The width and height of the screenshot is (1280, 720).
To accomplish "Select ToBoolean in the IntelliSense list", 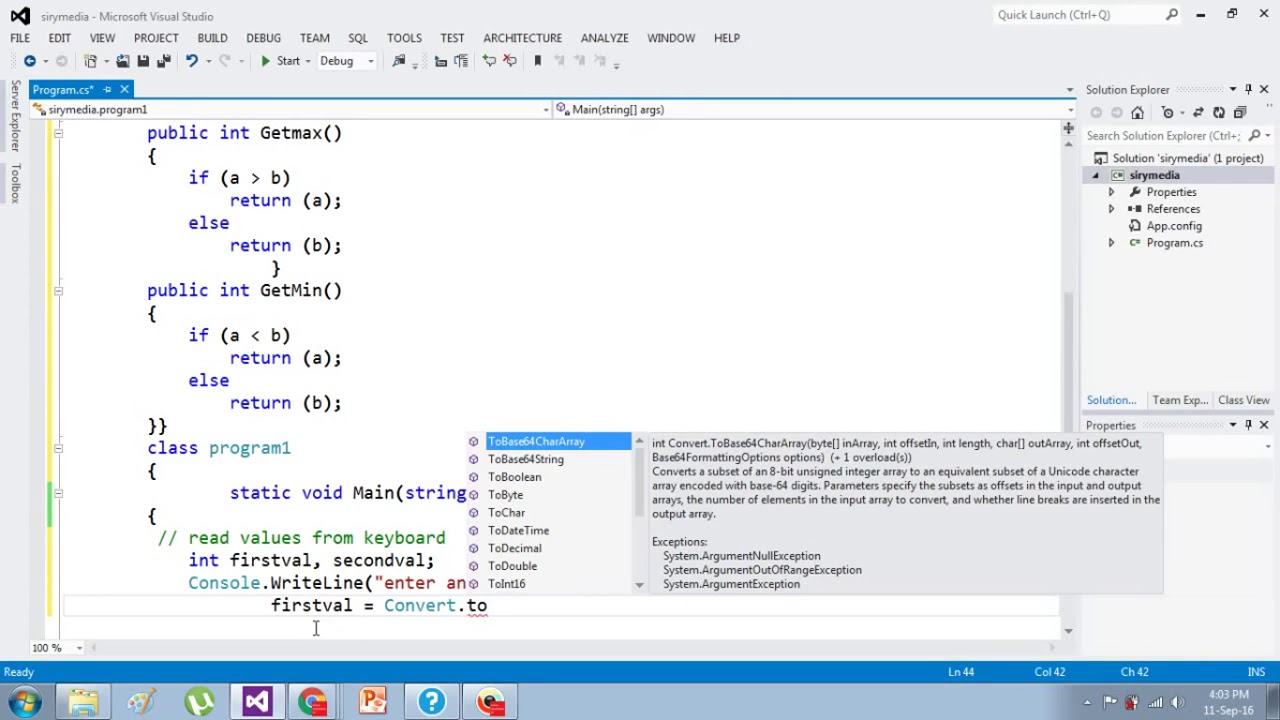I will coord(514,477).
